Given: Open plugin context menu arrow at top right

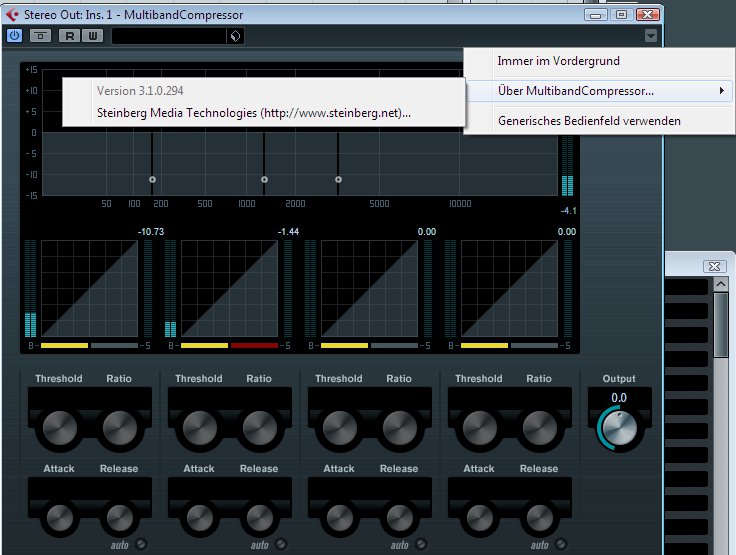Looking at the screenshot, I should pyautogui.click(x=651, y=36).
